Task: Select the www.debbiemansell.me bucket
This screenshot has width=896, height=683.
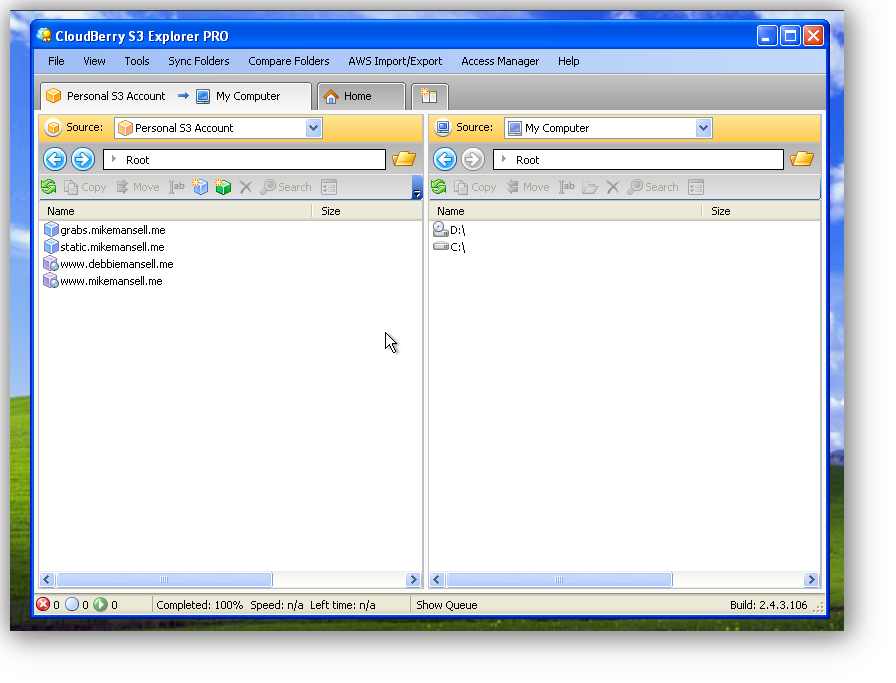Action: 116,264
